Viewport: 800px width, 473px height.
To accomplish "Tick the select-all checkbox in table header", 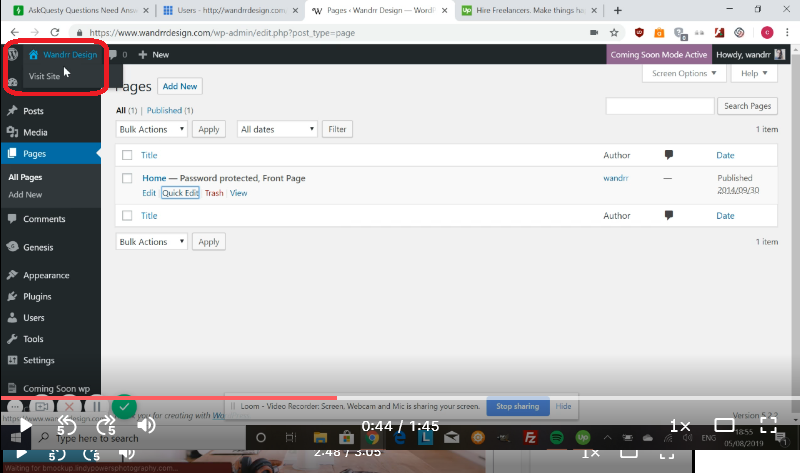I will click(x=127, y=155).
